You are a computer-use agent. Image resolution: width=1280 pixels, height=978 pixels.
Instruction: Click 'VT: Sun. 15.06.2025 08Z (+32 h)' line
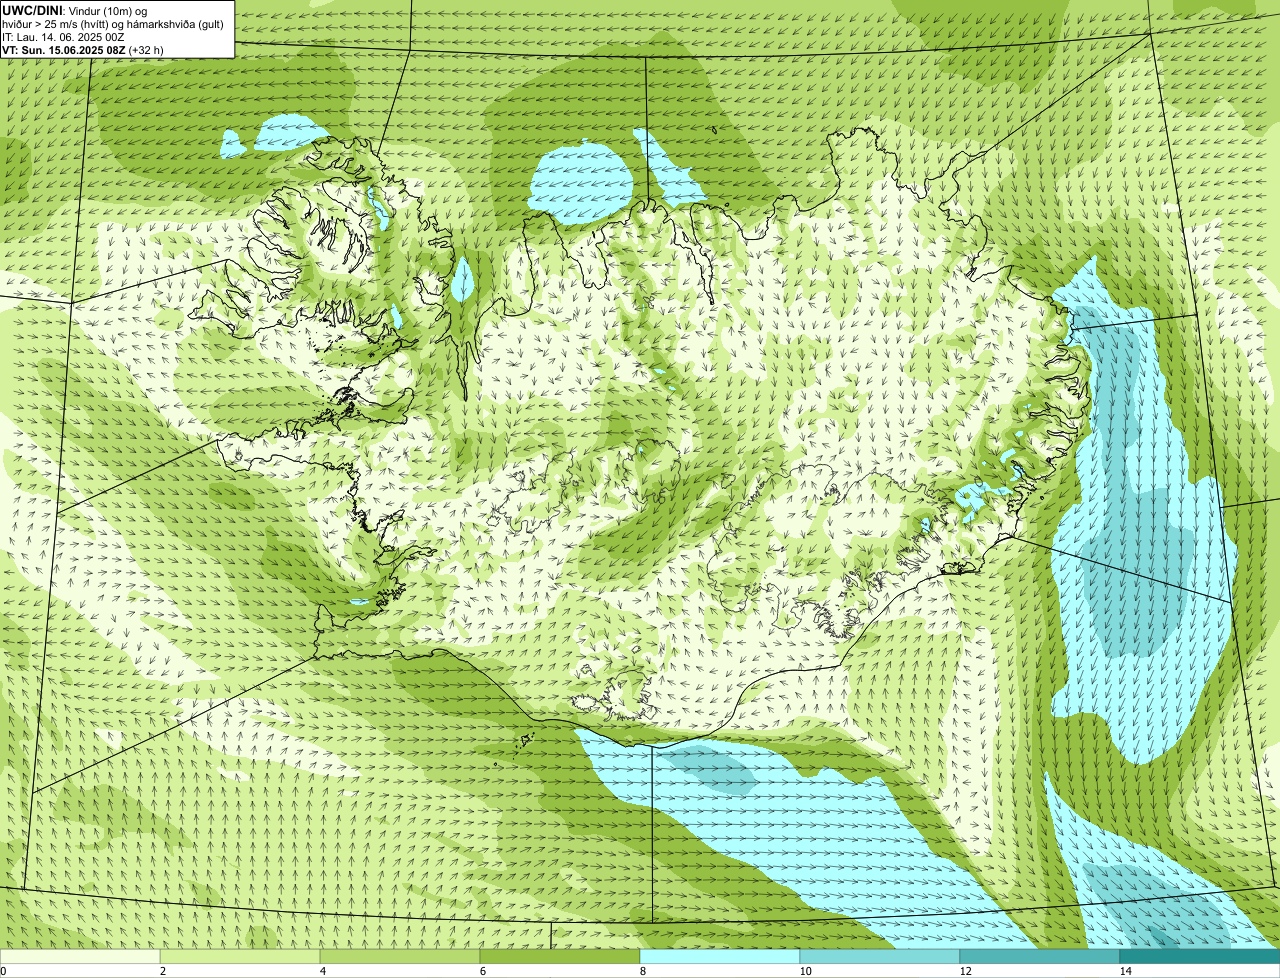pos(83,49)
